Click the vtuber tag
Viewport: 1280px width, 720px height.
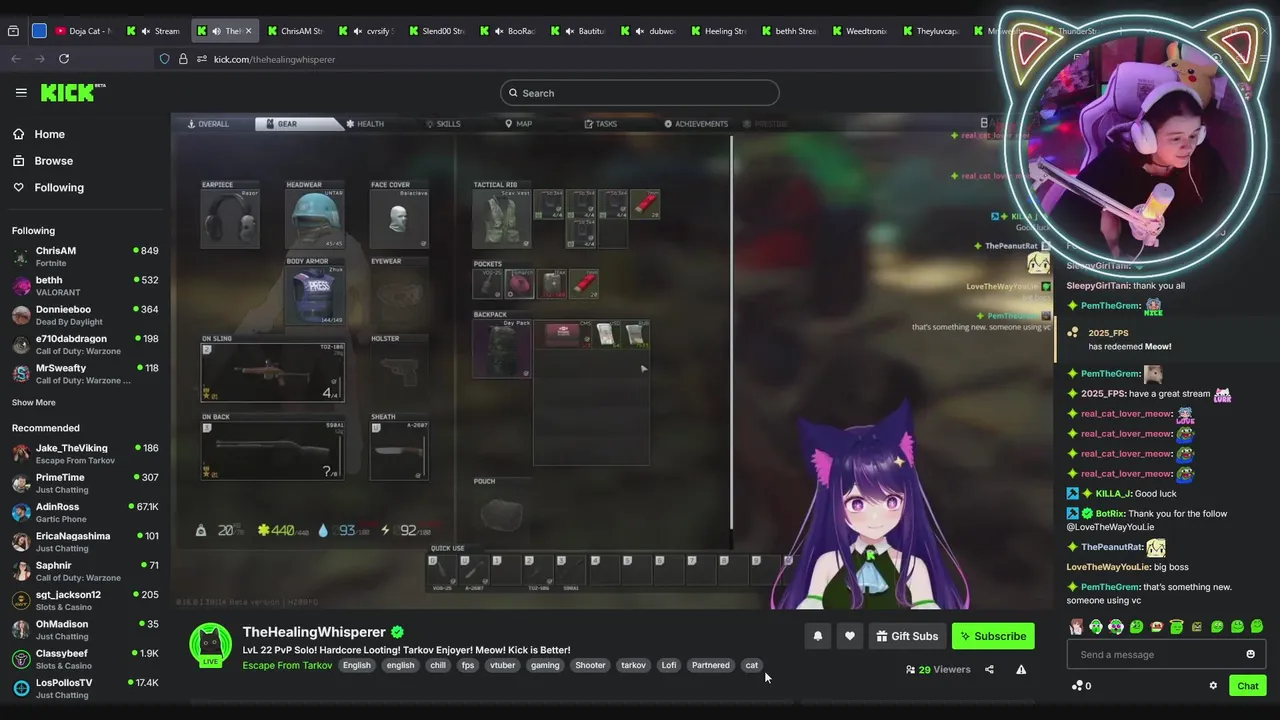pos(502,665)
